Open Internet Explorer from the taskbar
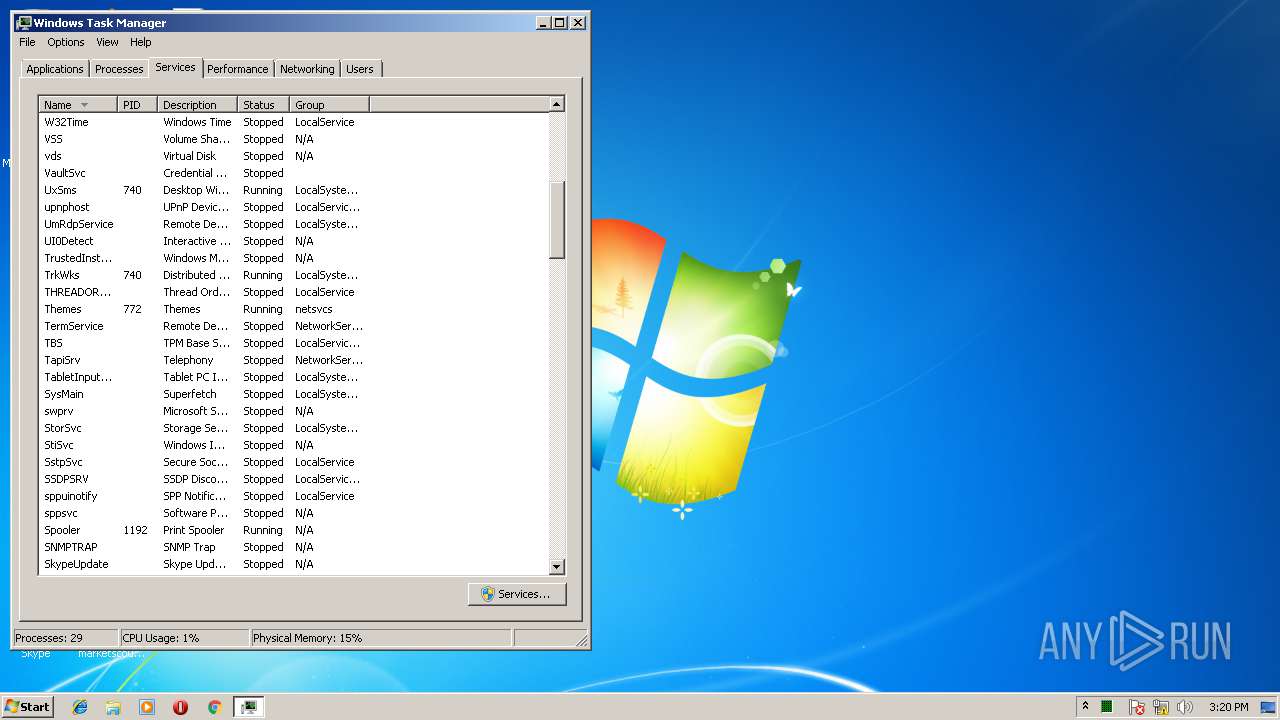1280x720 pixels. coord(80,707)
